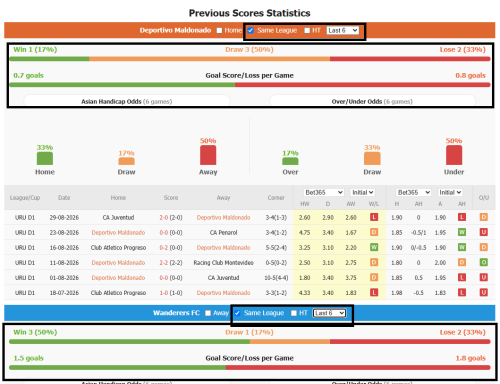Open Last 6 dropdown in blue header
Screen dimensions: 500x384
(329, 313)
